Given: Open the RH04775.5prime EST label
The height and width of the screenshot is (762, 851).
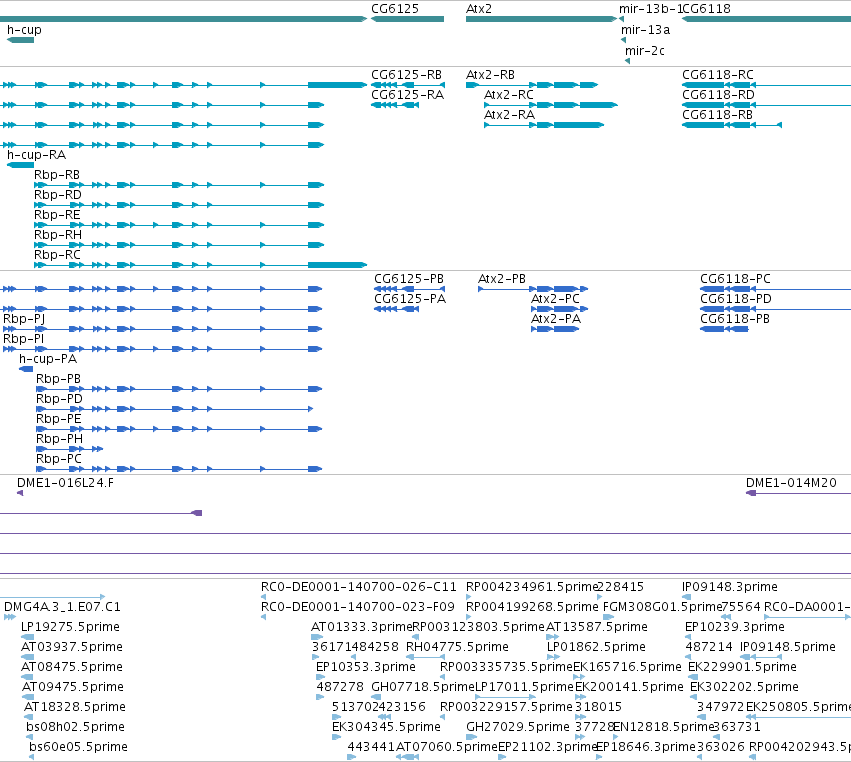Looking at the screenshot, I should coord(457,647).
